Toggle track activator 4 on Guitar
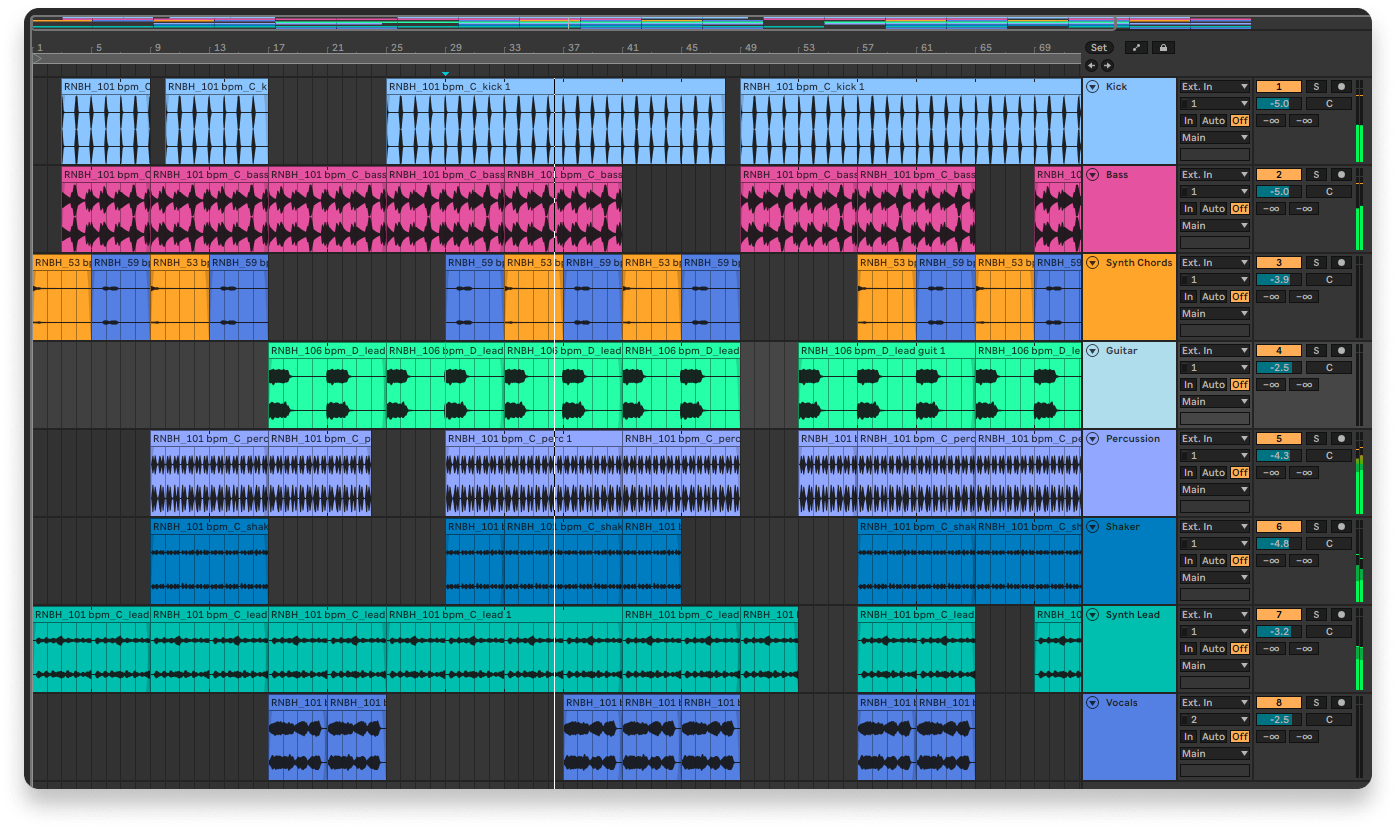The width and height of the screenshot is (1396, 829). pos(1279,352)
